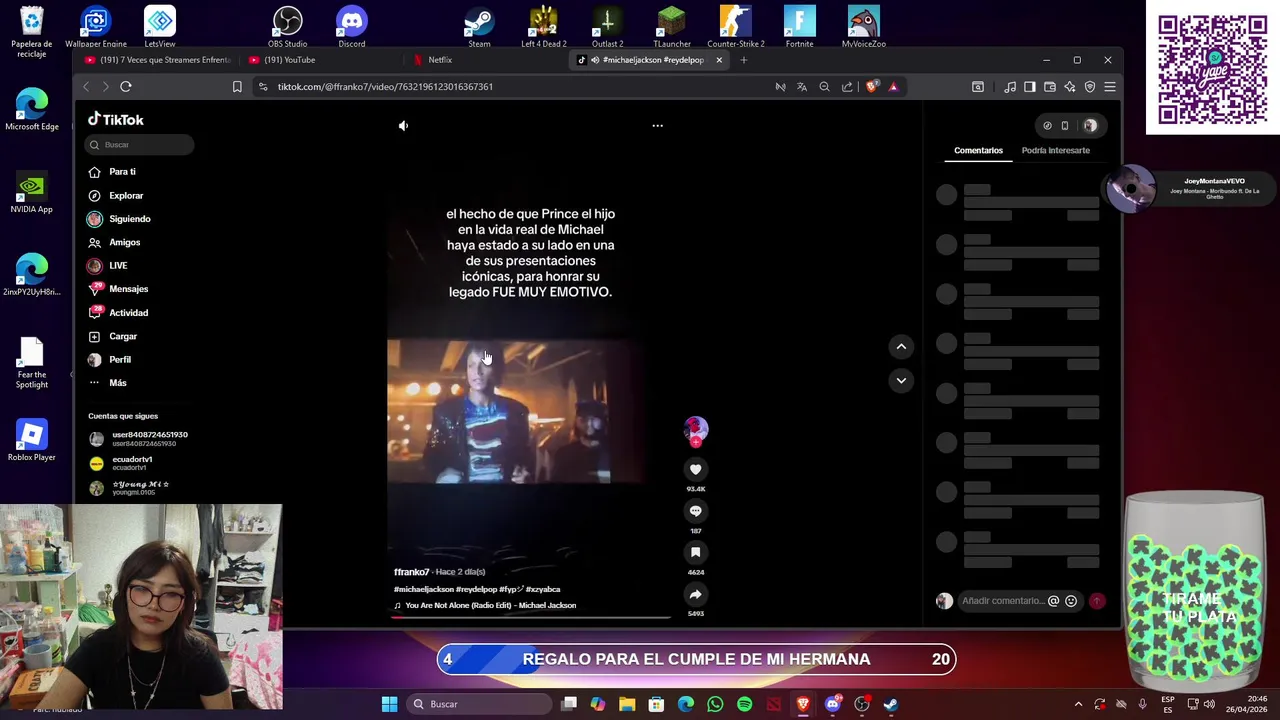This screenshot has height=720, width=1280.
Task: Like the video with the heart icon
Action: point(696,469)
